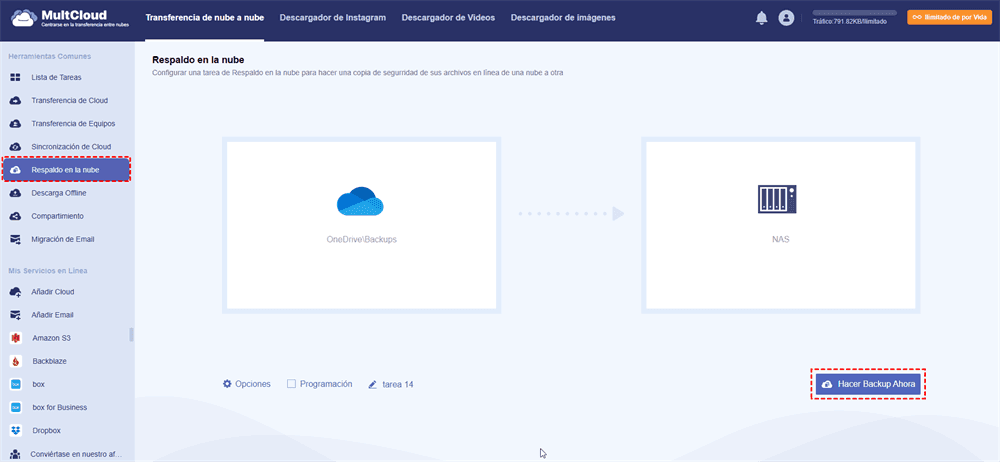Click the traffic usage progress bar
This screenshot has width=1000, height=462.
[855, 13]
